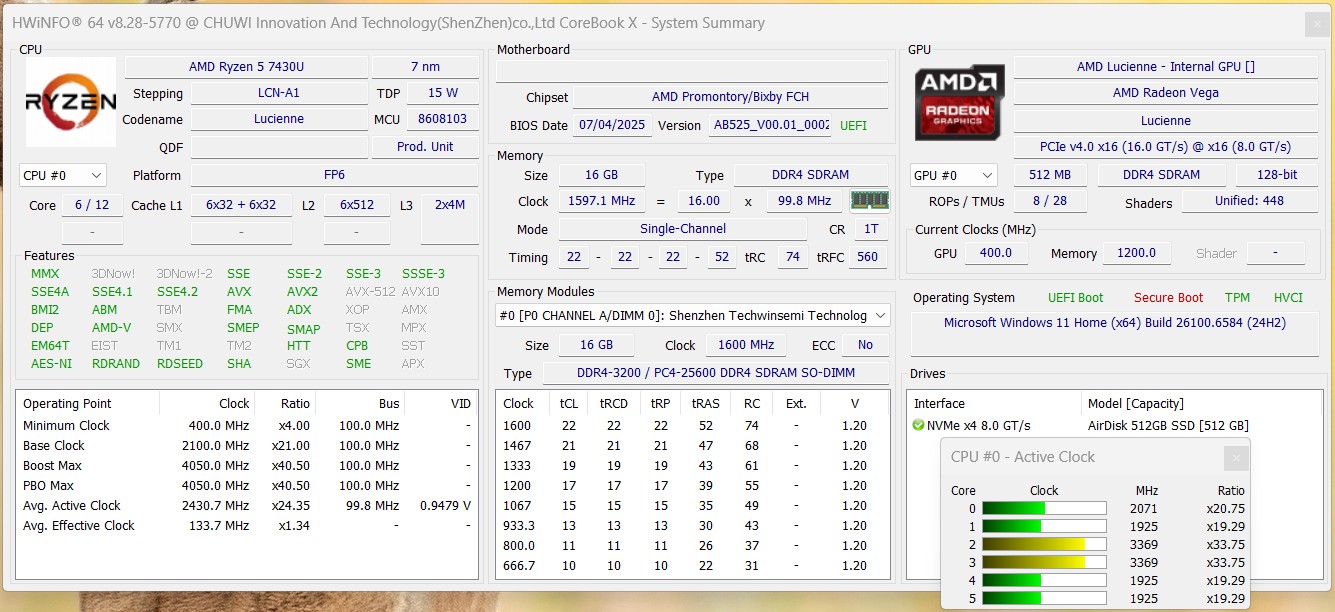Click the AMD Promontory/Bixby FCH chipset field
The height and width of the screenshot is (612, 1335).
pos(730,97)
